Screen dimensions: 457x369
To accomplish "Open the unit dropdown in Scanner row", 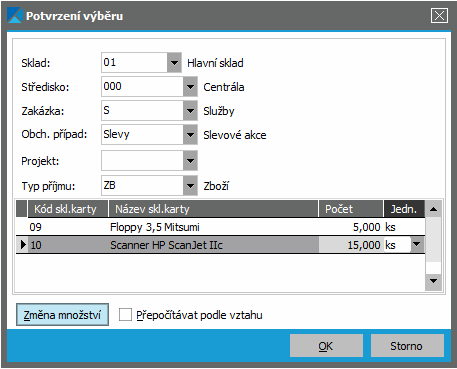I will [416, 245].
